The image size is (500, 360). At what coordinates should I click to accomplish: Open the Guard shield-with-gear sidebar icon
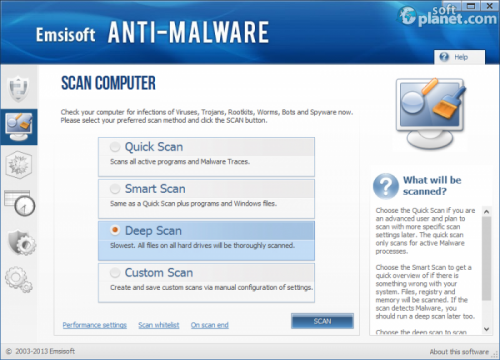click(x=21, y=242)
